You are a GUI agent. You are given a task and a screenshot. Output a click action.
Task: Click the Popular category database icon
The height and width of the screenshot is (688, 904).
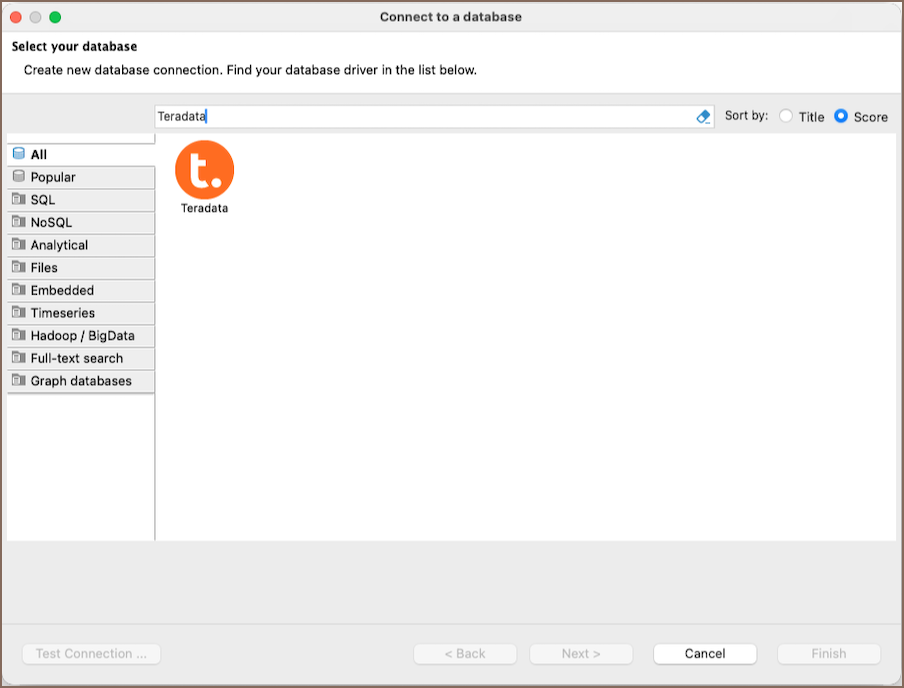[19, 177]
